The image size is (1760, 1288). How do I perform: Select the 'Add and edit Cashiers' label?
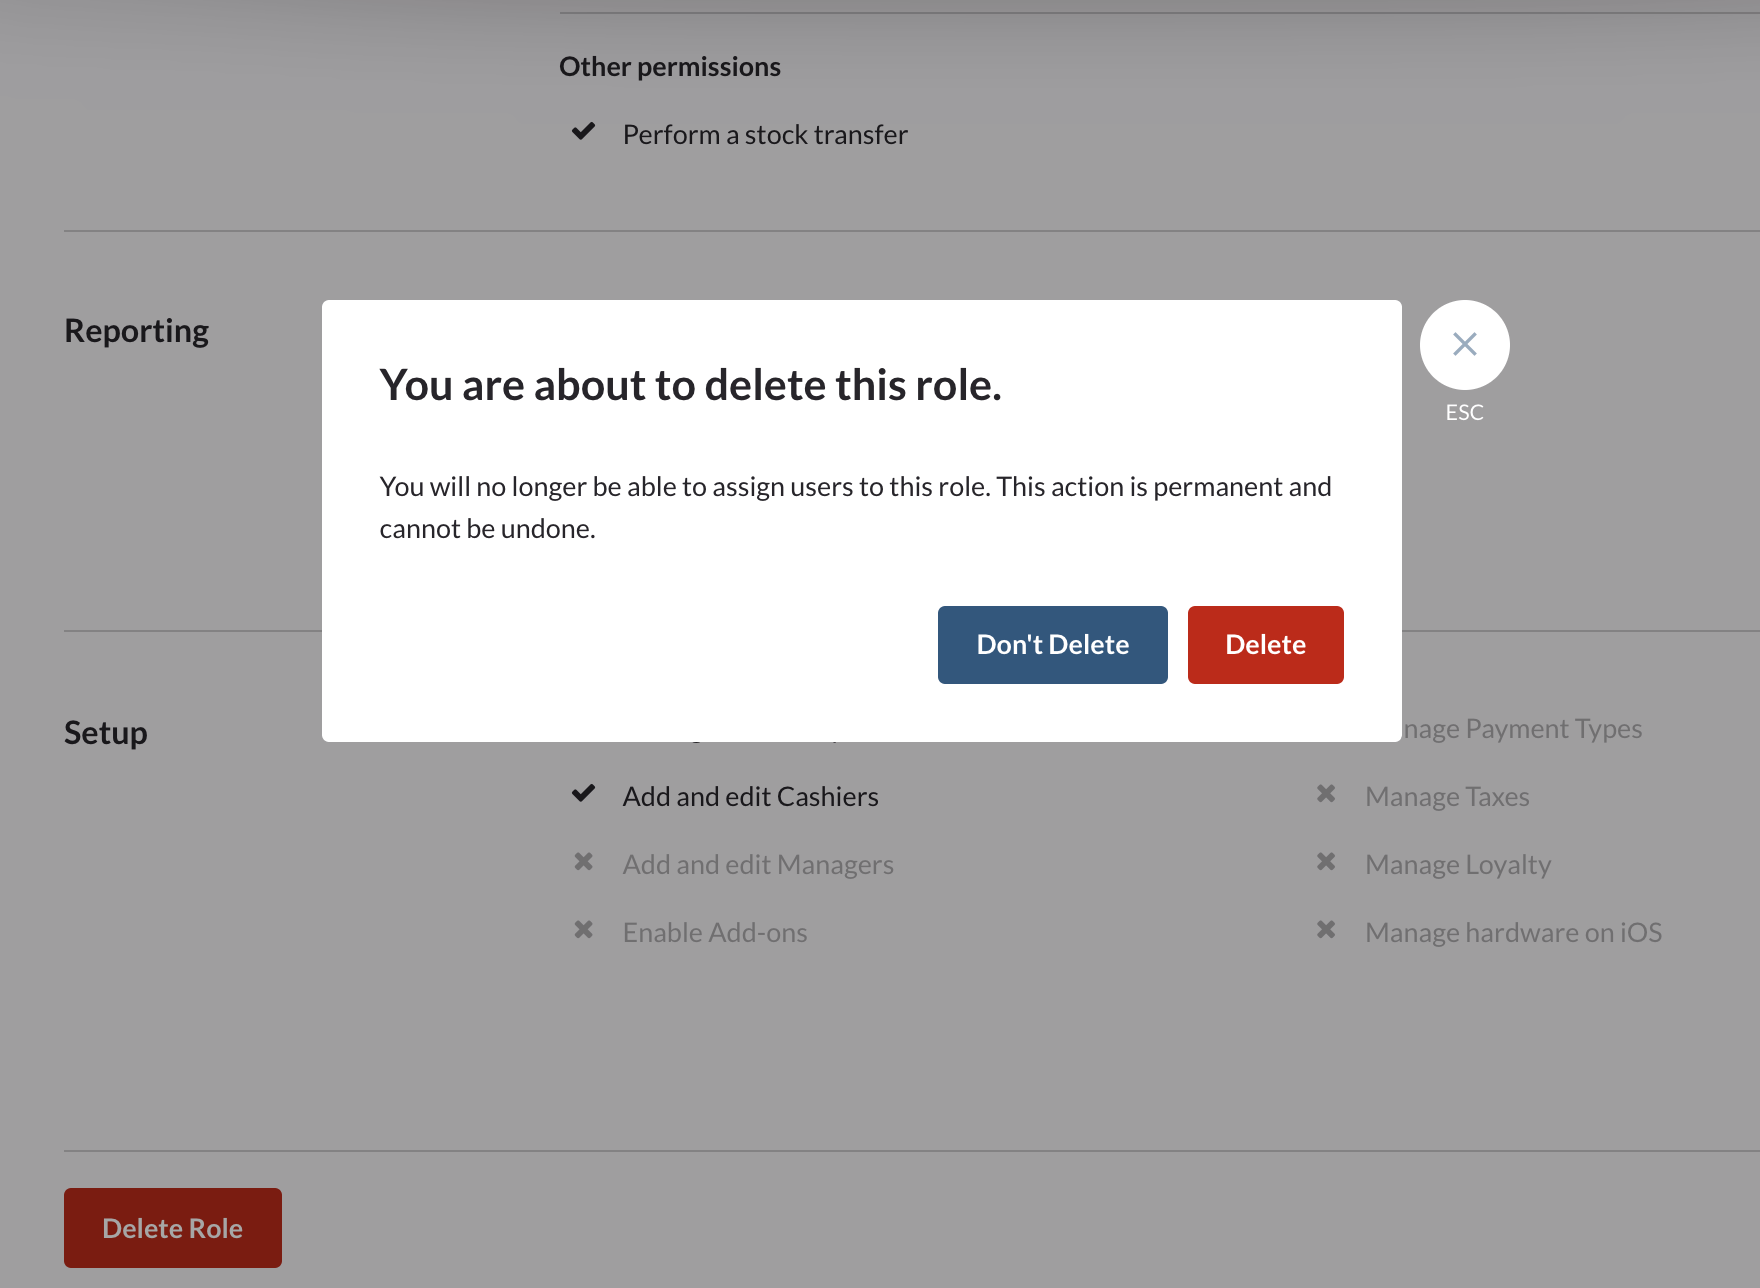pos(750,796)
